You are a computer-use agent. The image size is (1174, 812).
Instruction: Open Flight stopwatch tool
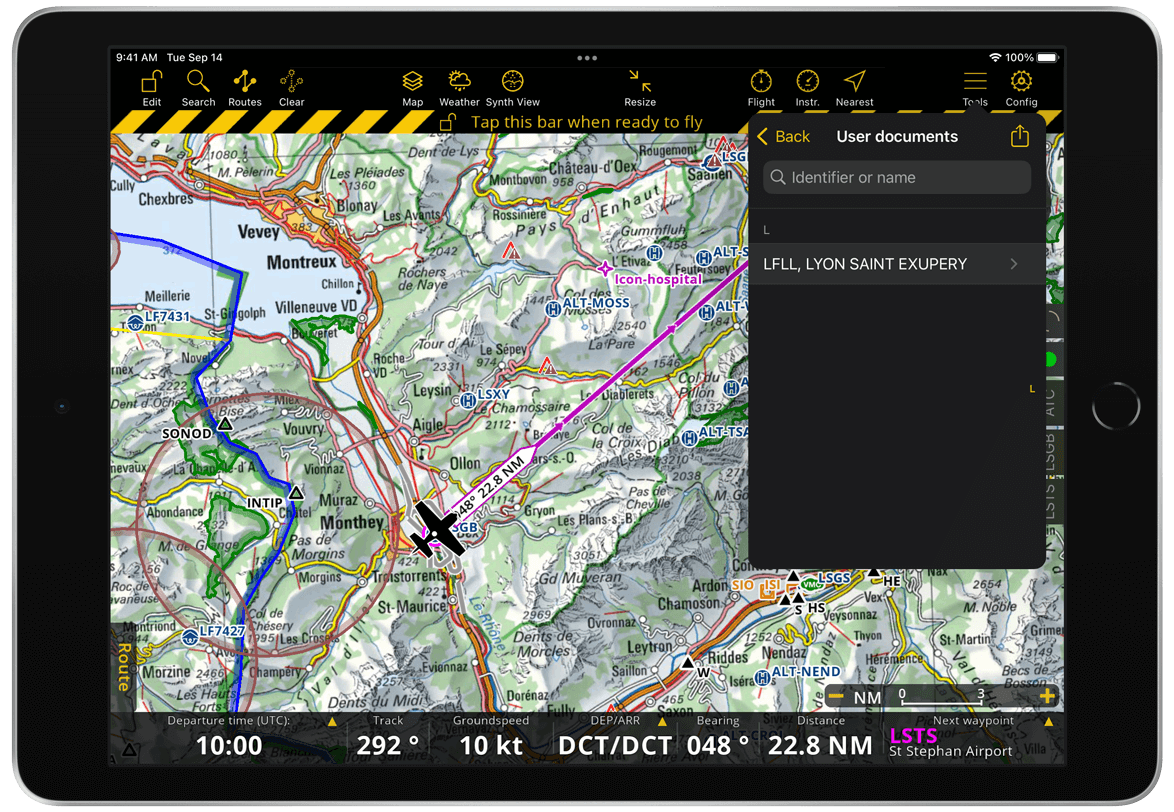[x=761, y=88]
